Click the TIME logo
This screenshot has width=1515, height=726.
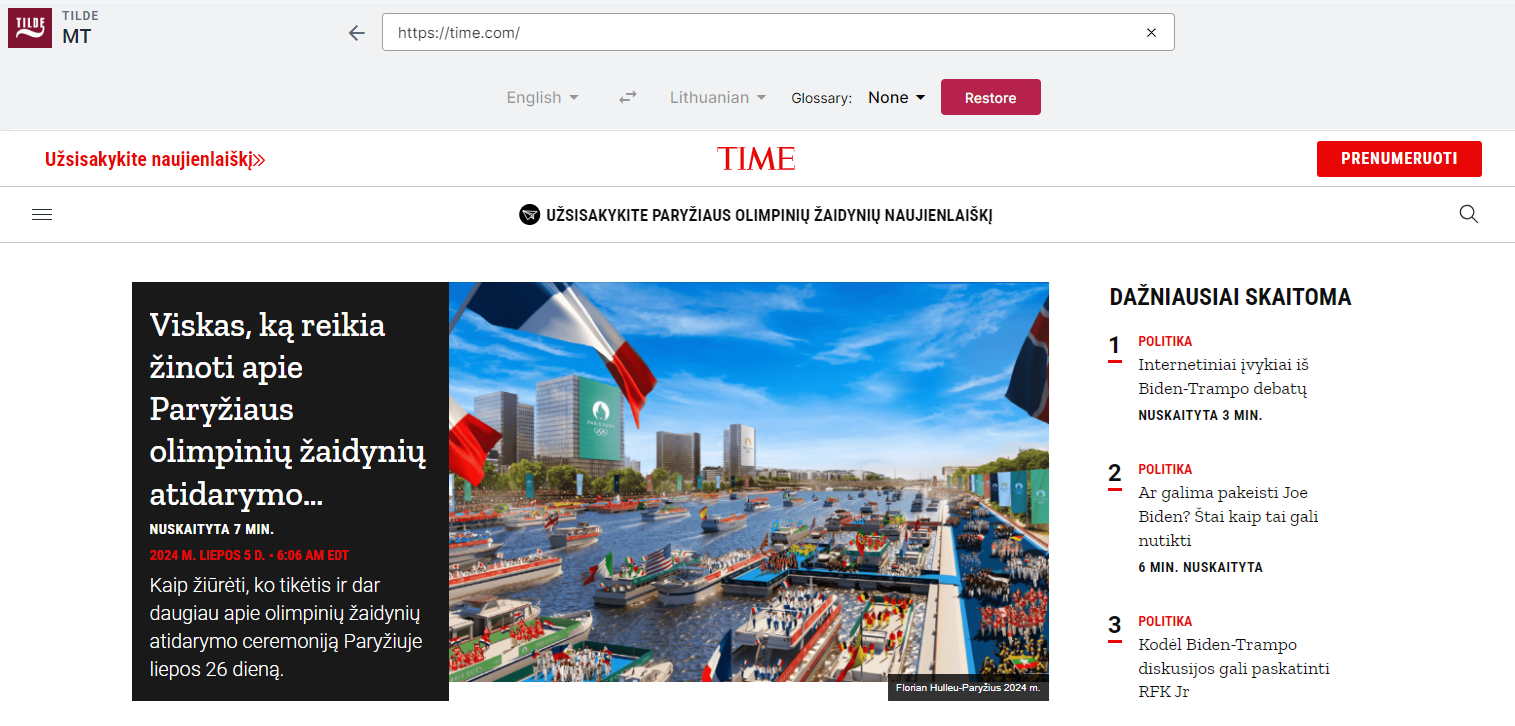tap(756, 159)
